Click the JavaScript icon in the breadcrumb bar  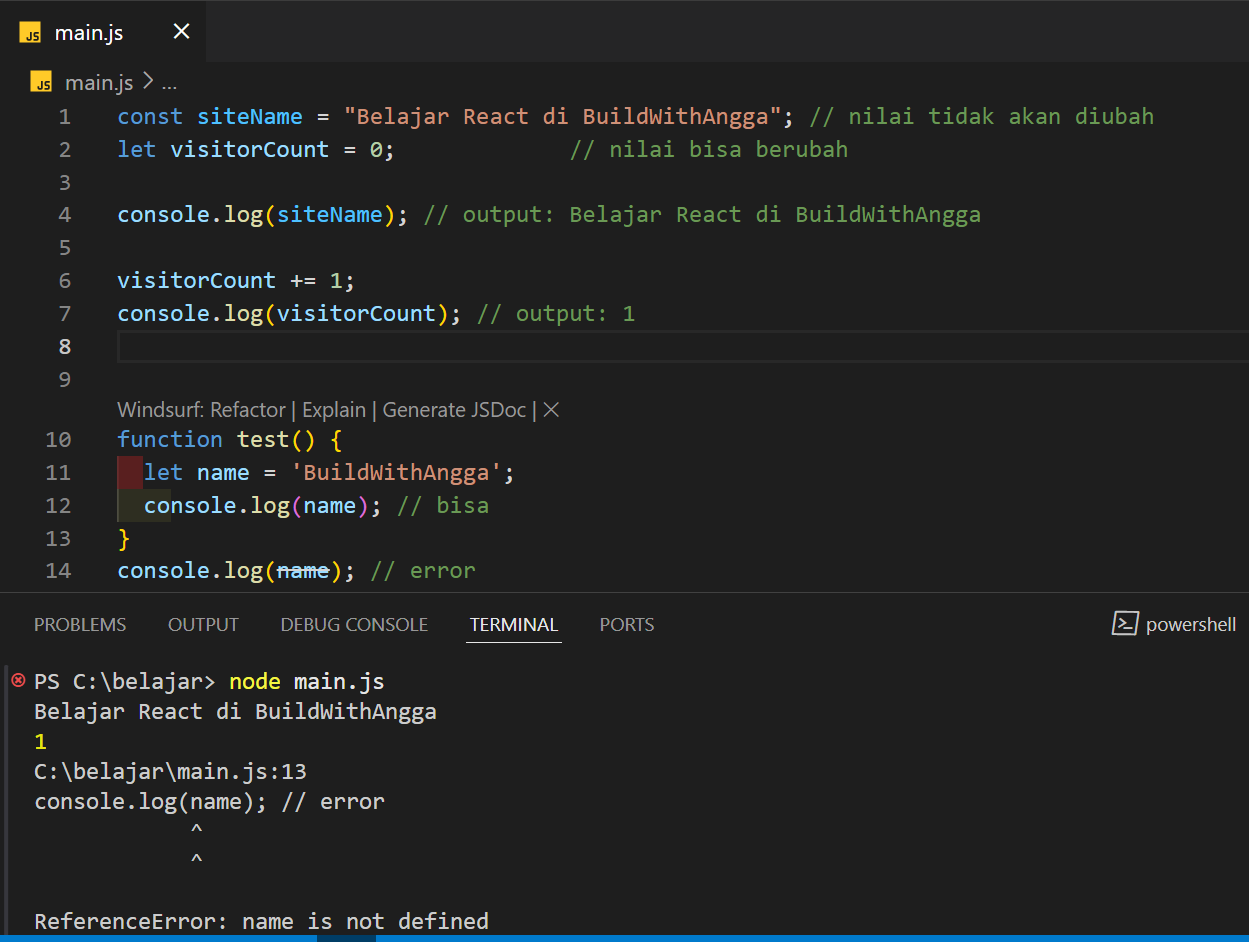40,82
